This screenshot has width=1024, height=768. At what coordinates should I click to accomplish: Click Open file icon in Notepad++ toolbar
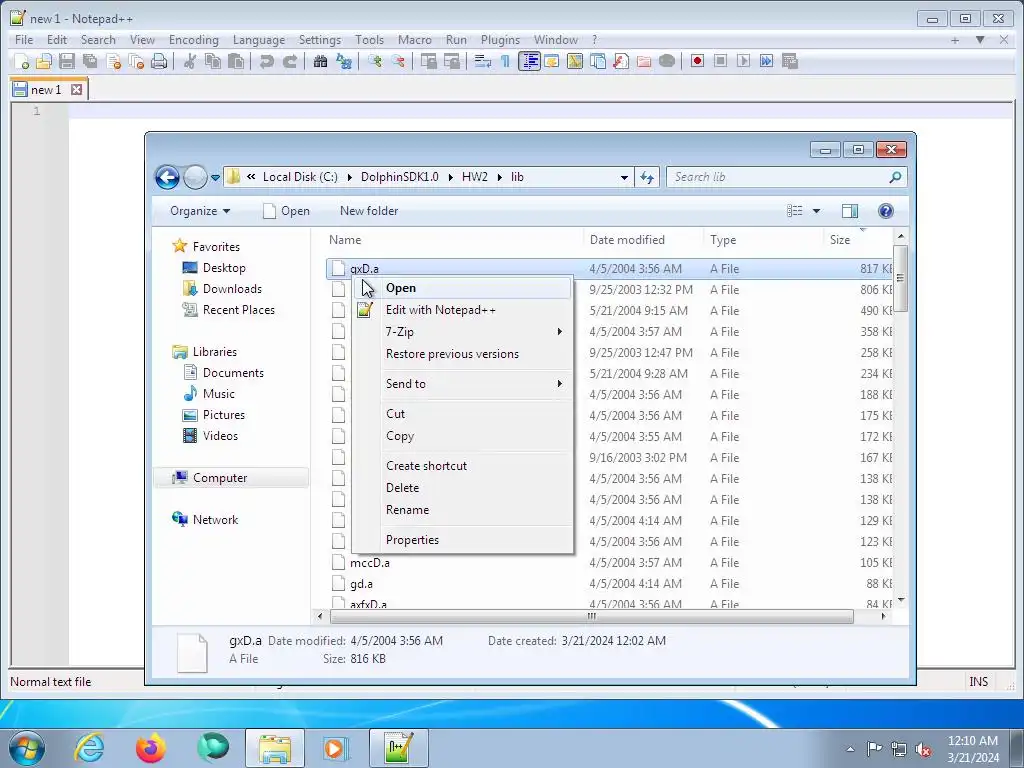(44, 61)
